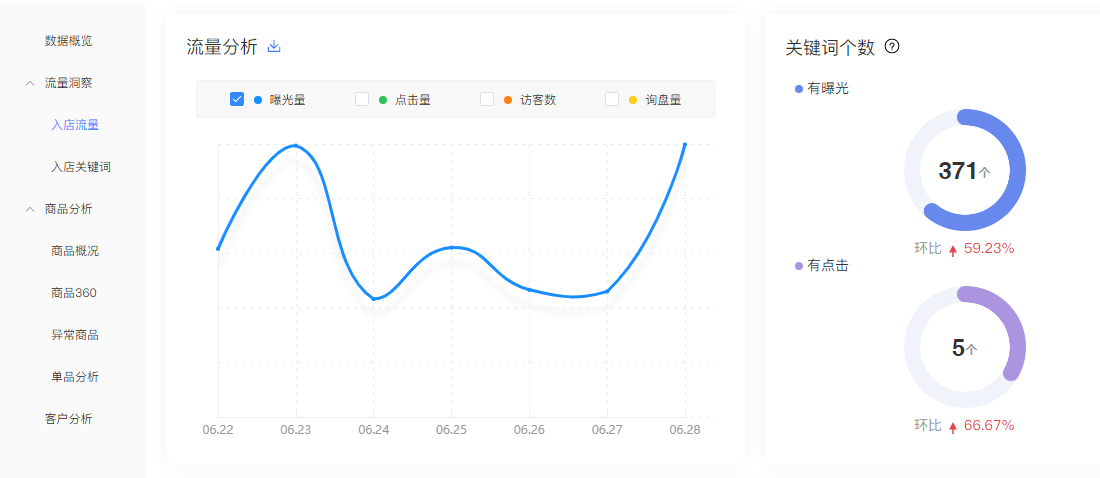
Task: Go to 入店关键词 page
Action: tap(80, 167)
